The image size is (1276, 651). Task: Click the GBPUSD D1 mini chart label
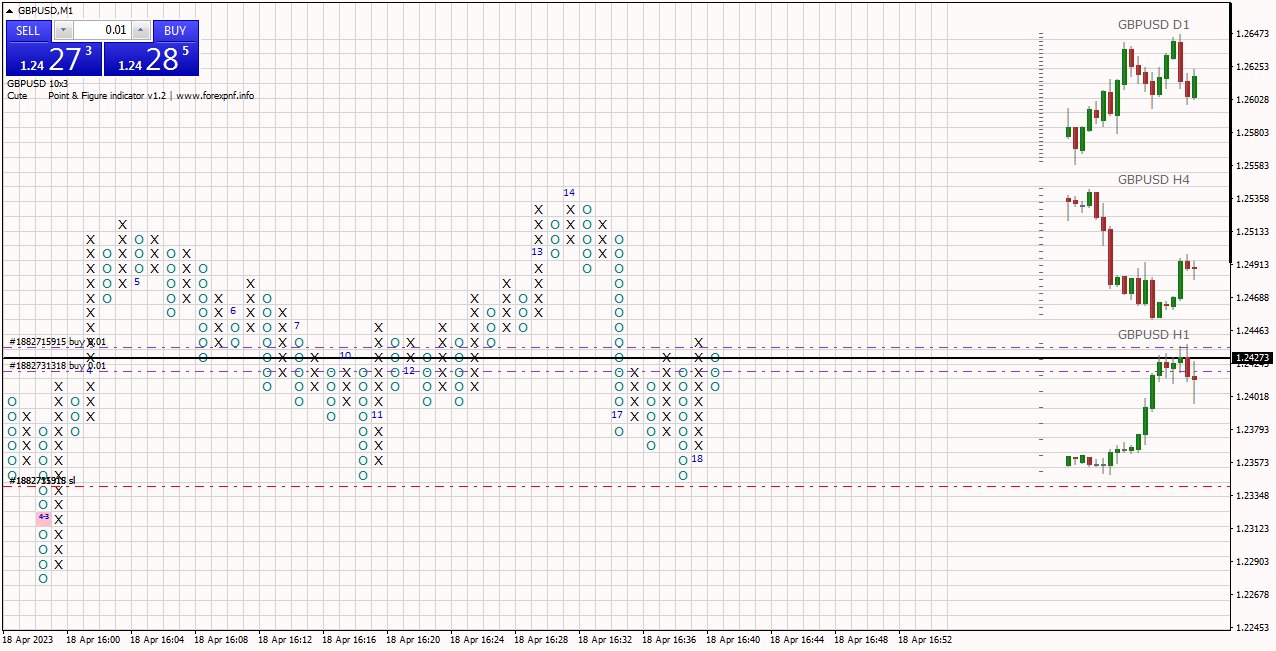(1153, 24)
